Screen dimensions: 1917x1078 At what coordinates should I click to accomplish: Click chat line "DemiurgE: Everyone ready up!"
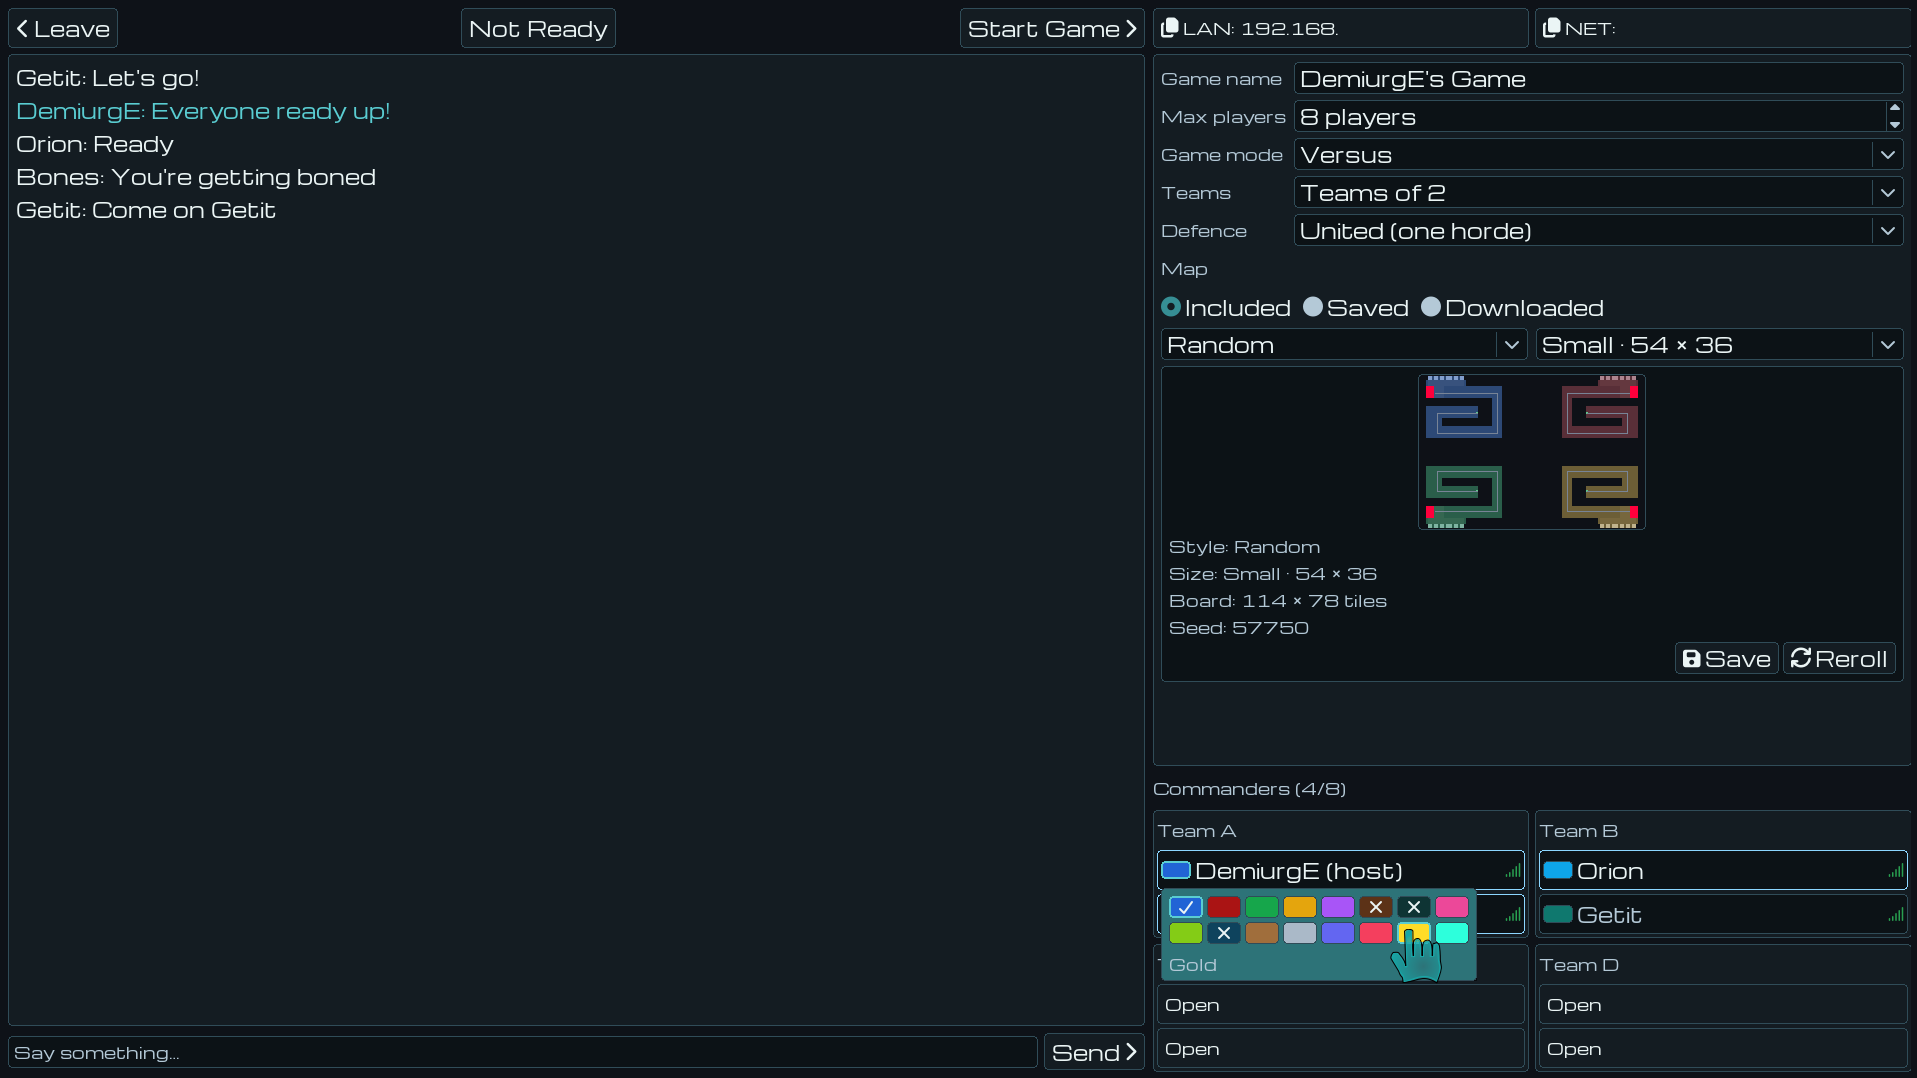pos(203,111)
